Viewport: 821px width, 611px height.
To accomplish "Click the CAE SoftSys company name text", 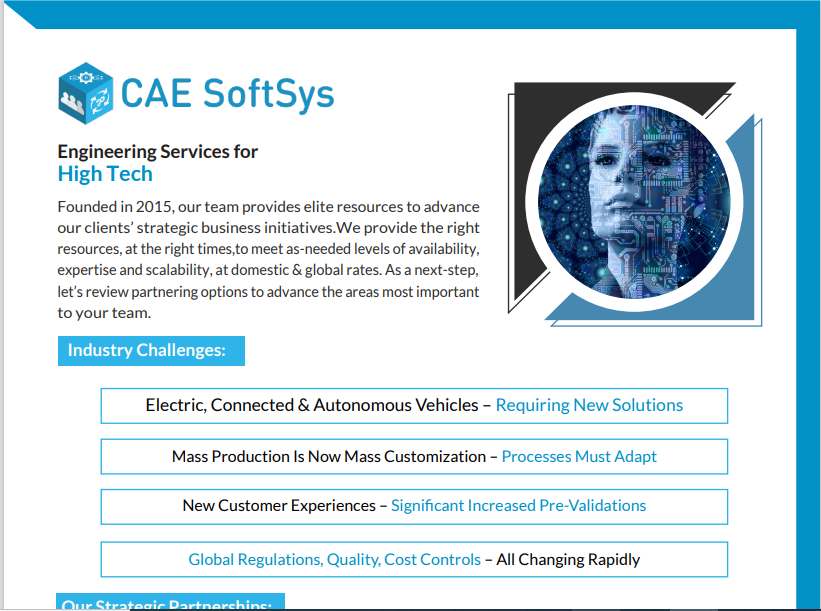I will pyautogui.click(x=227, y=94).
